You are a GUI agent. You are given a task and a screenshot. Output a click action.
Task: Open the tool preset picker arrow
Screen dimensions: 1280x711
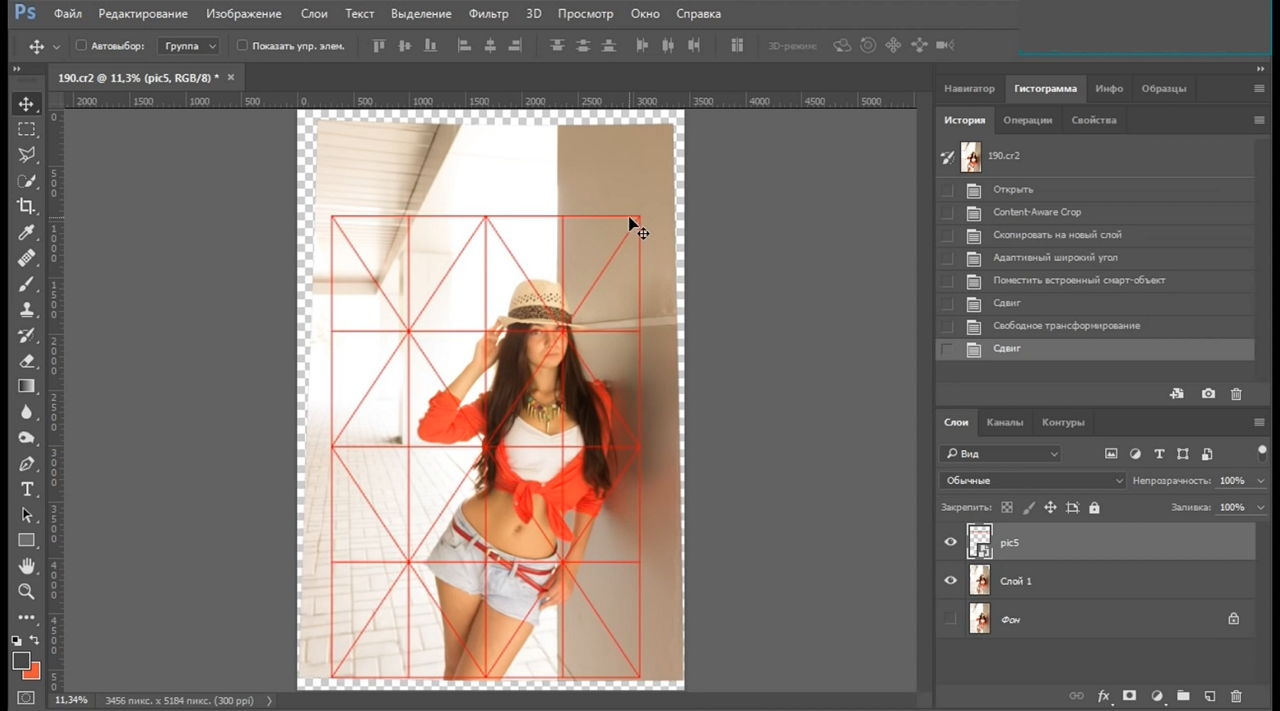point(56,46)
